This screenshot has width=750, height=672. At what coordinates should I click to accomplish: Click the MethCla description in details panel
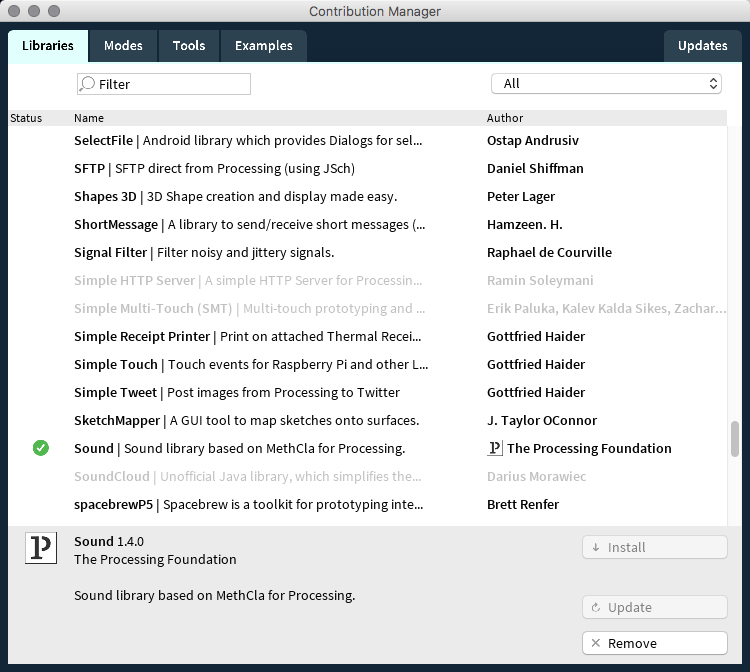(214, 595)
